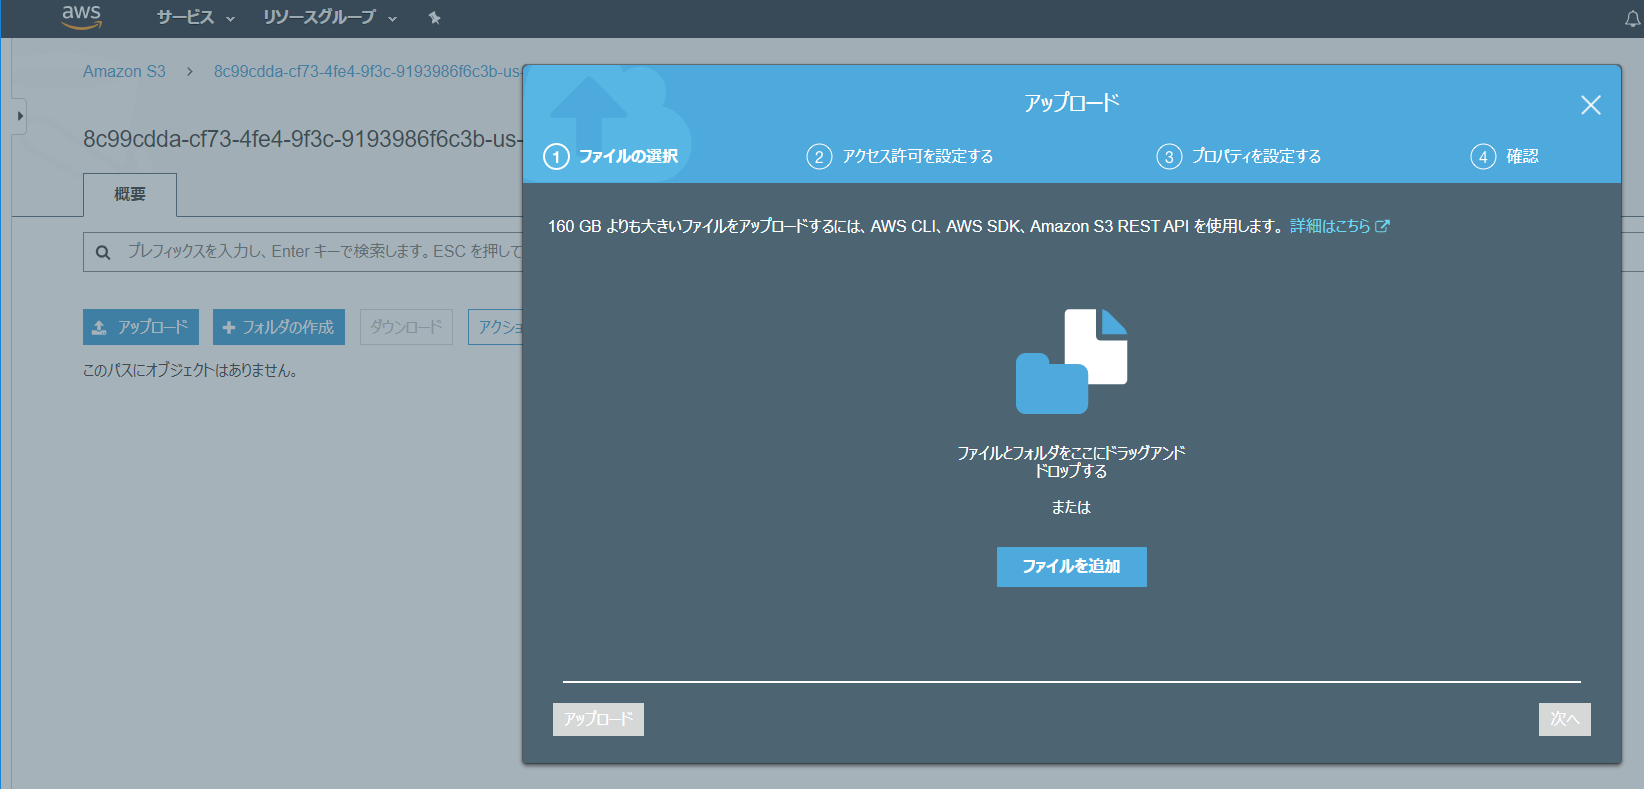Click the step 1 circle number icon
Viewport: 1644px width, 789px height.
coord(556,157)
